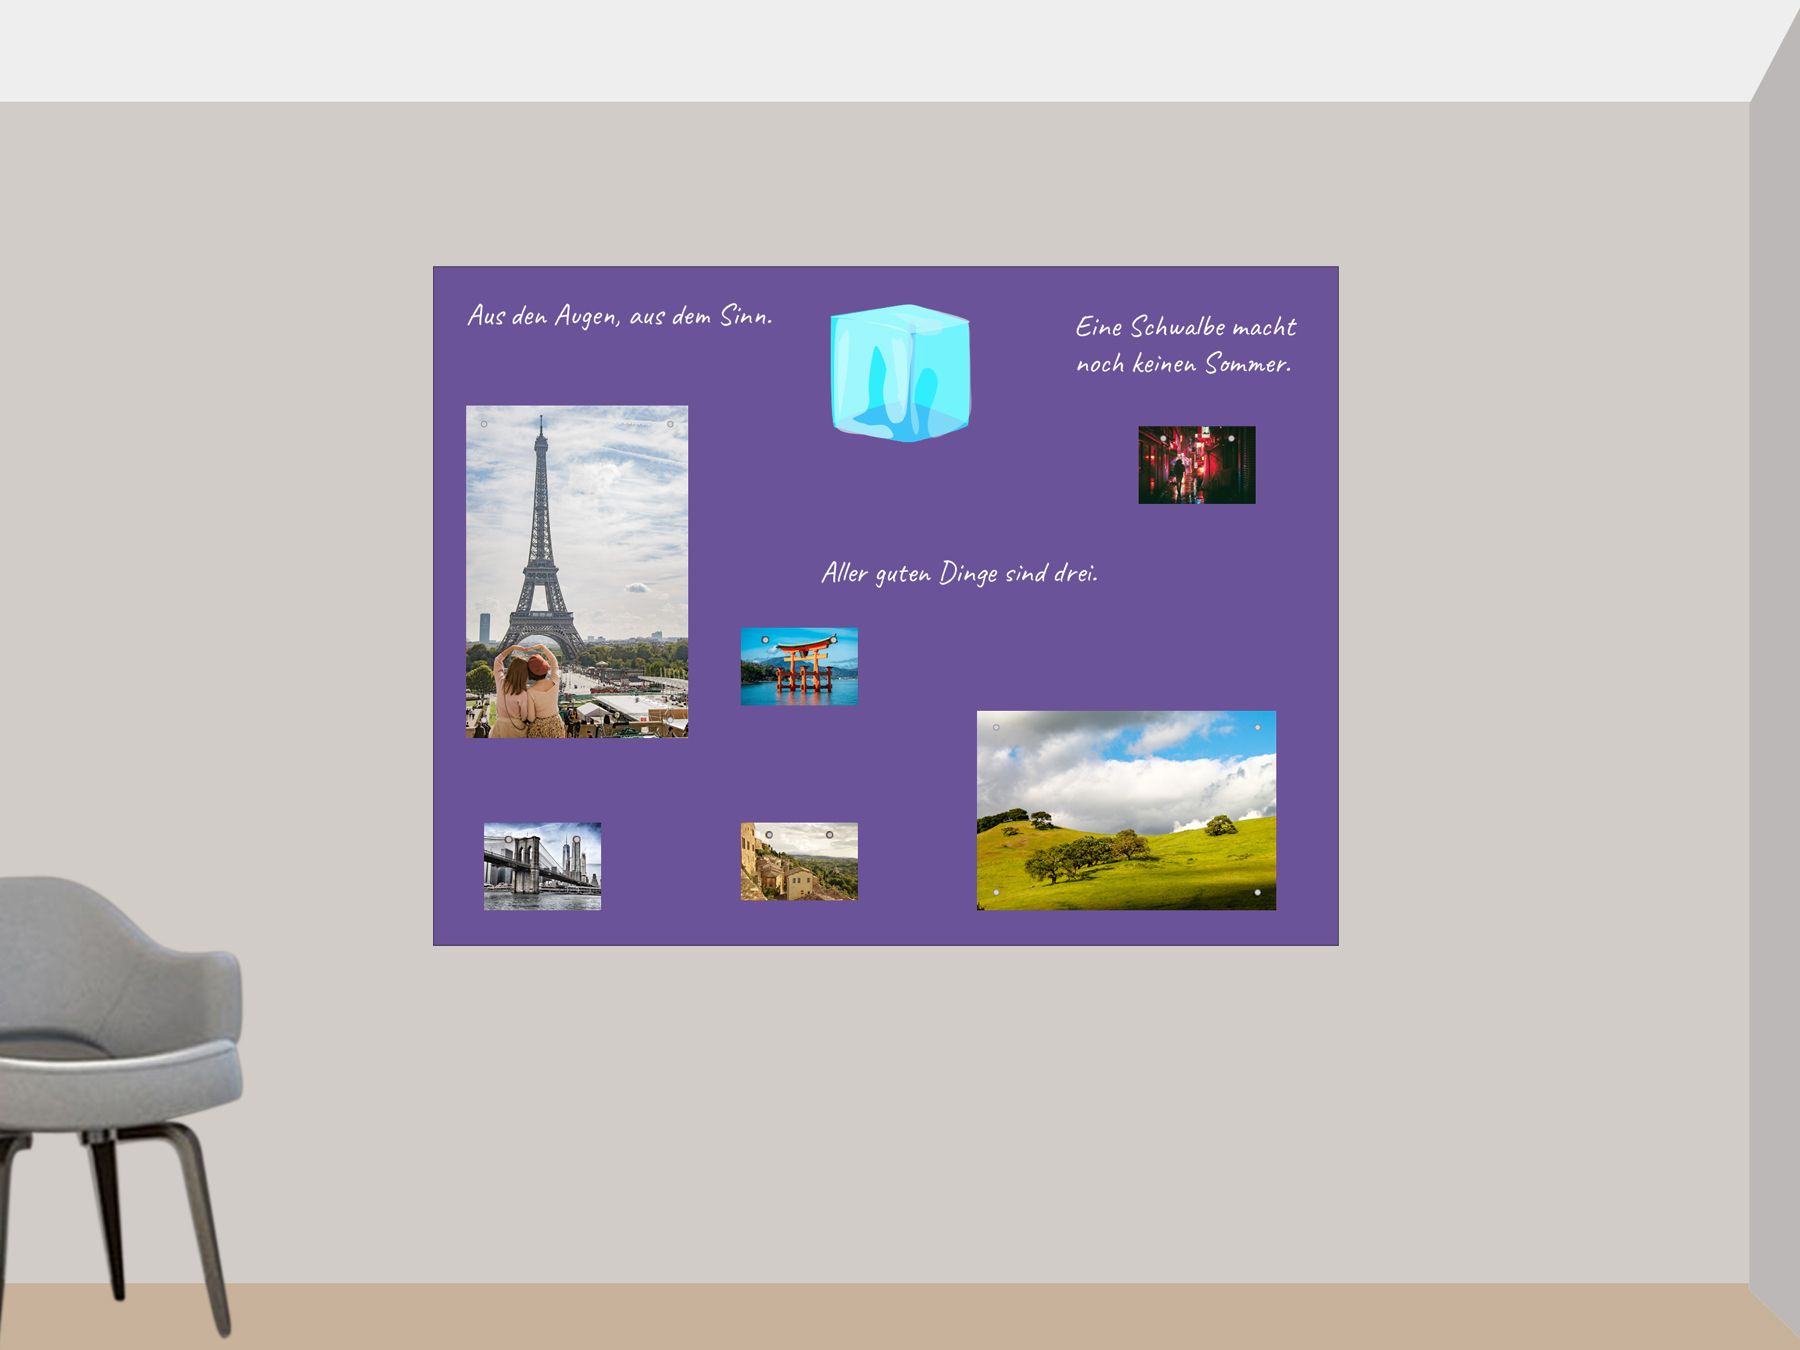This screenshot has width=1800, height=1350.
Task: Click top-right pin on green hills photo
Action: [x=1257, y=728]
